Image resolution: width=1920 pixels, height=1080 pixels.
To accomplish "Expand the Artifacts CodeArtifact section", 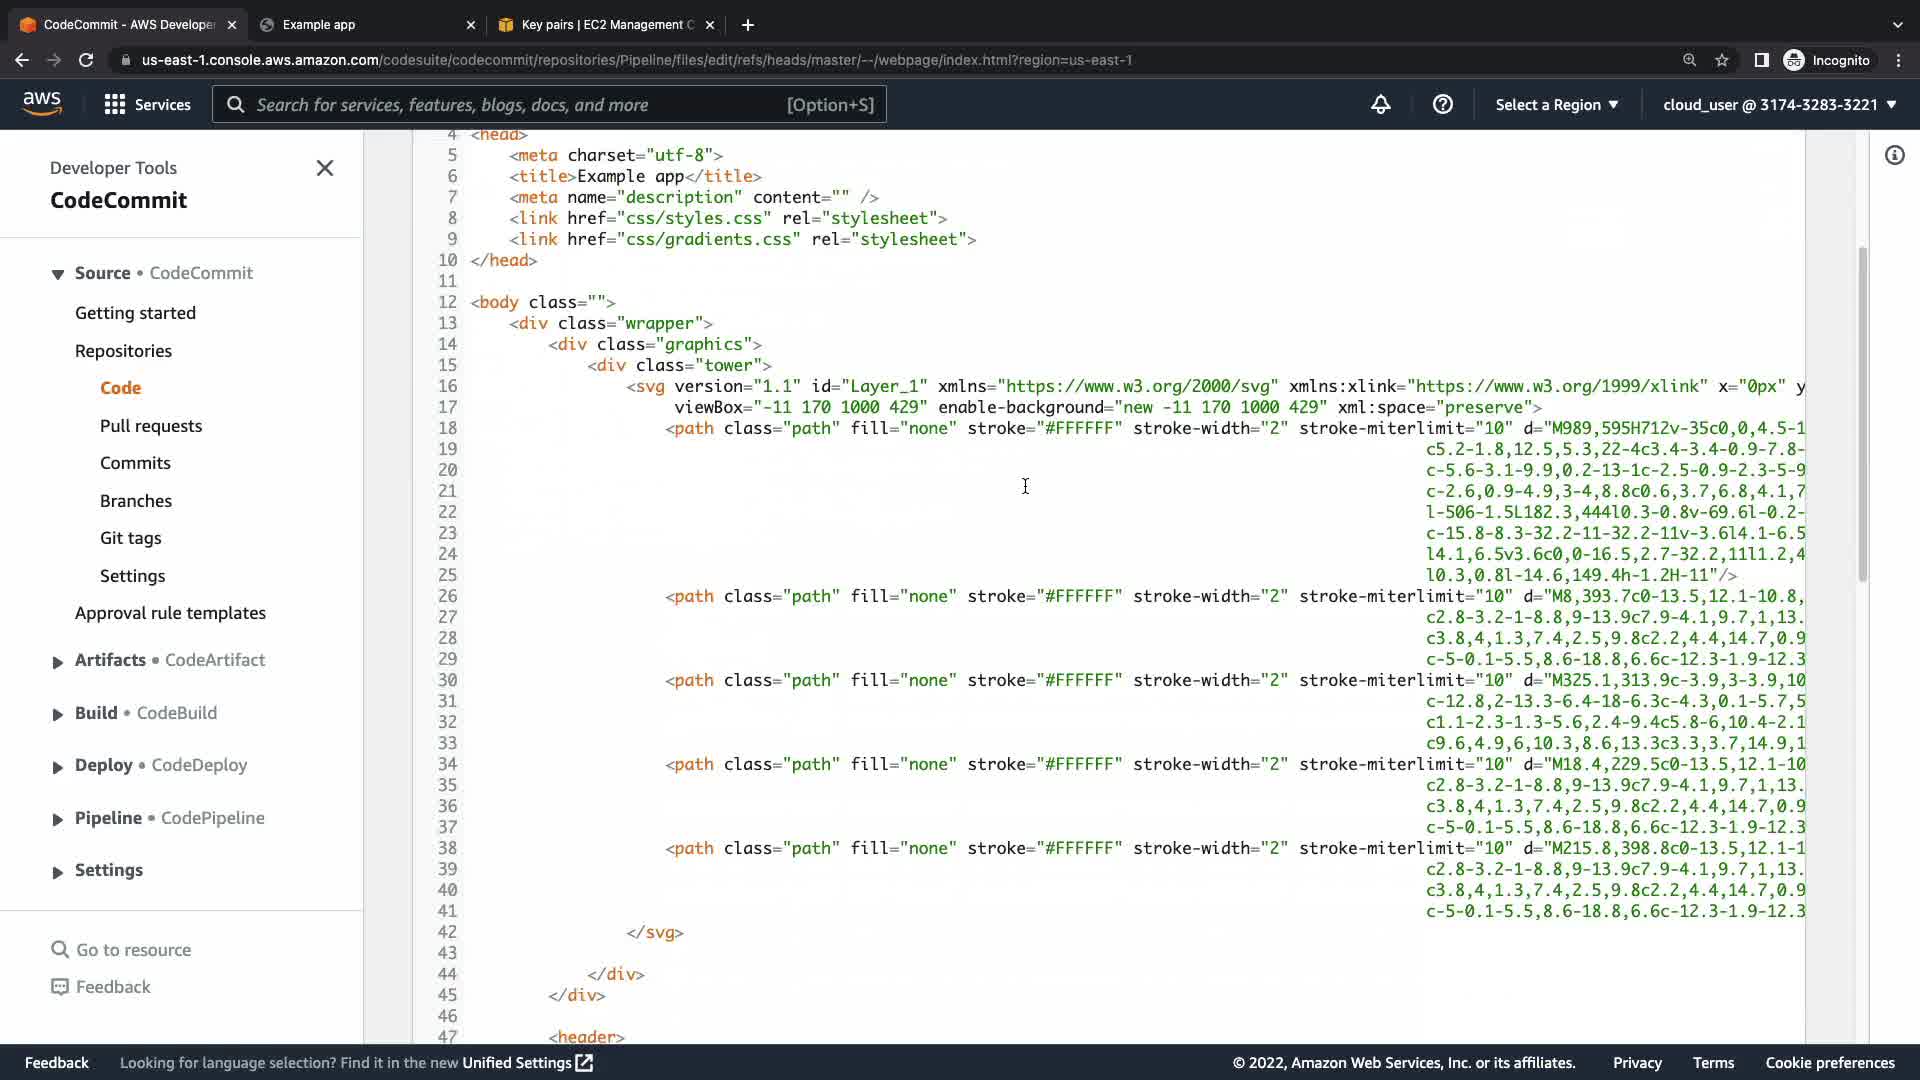I will pos(58,661).
